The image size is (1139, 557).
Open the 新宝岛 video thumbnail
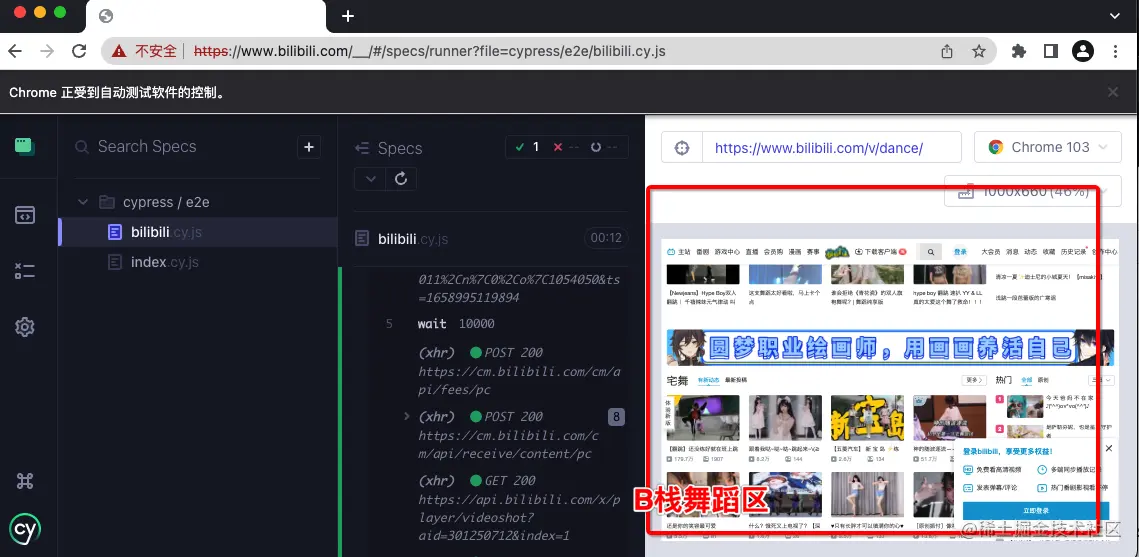pos(867,418)
